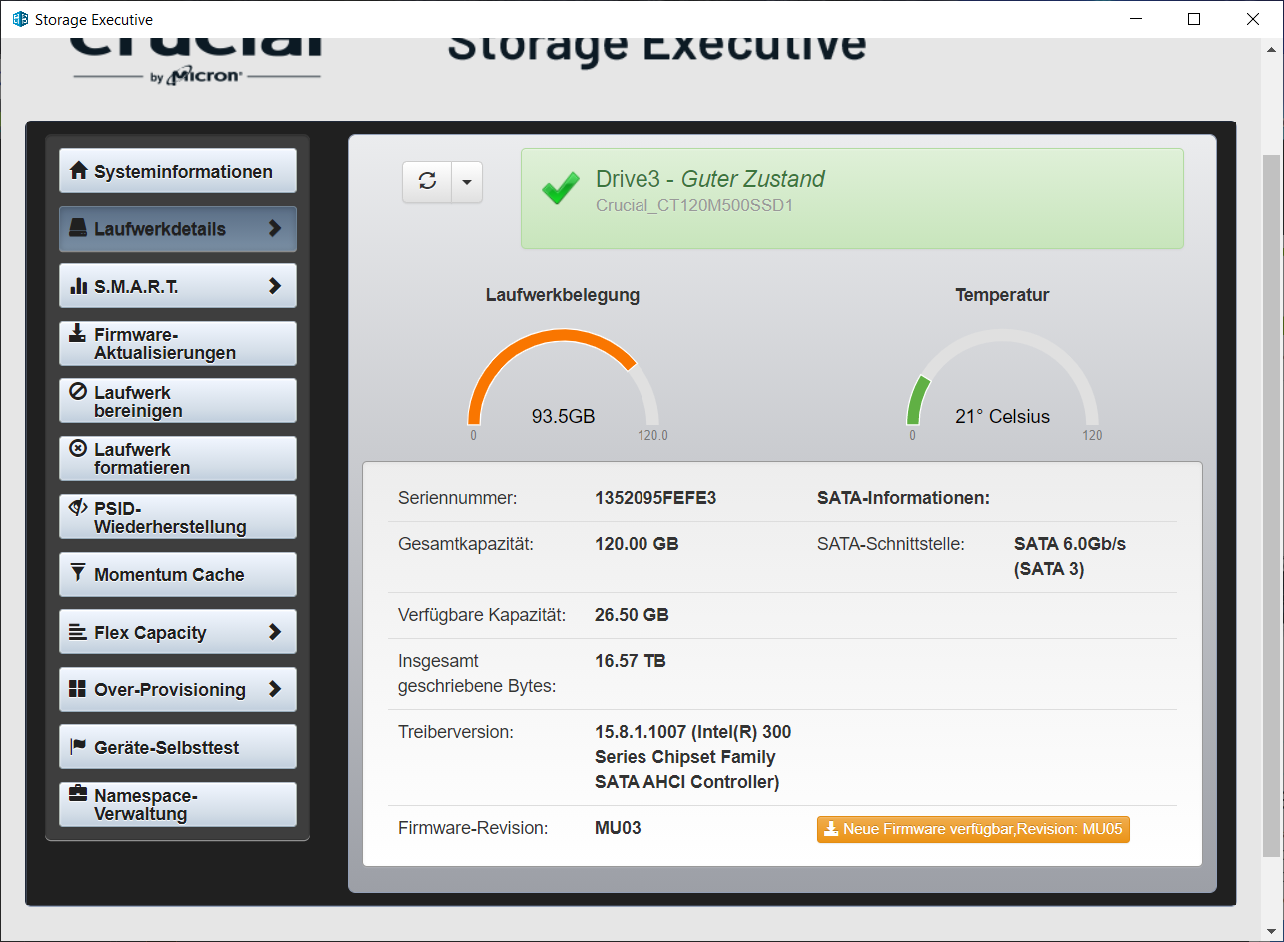1284x942 pixels.
Task: Open Firmware-Aktualisierungen
Action: coord(178,344)
